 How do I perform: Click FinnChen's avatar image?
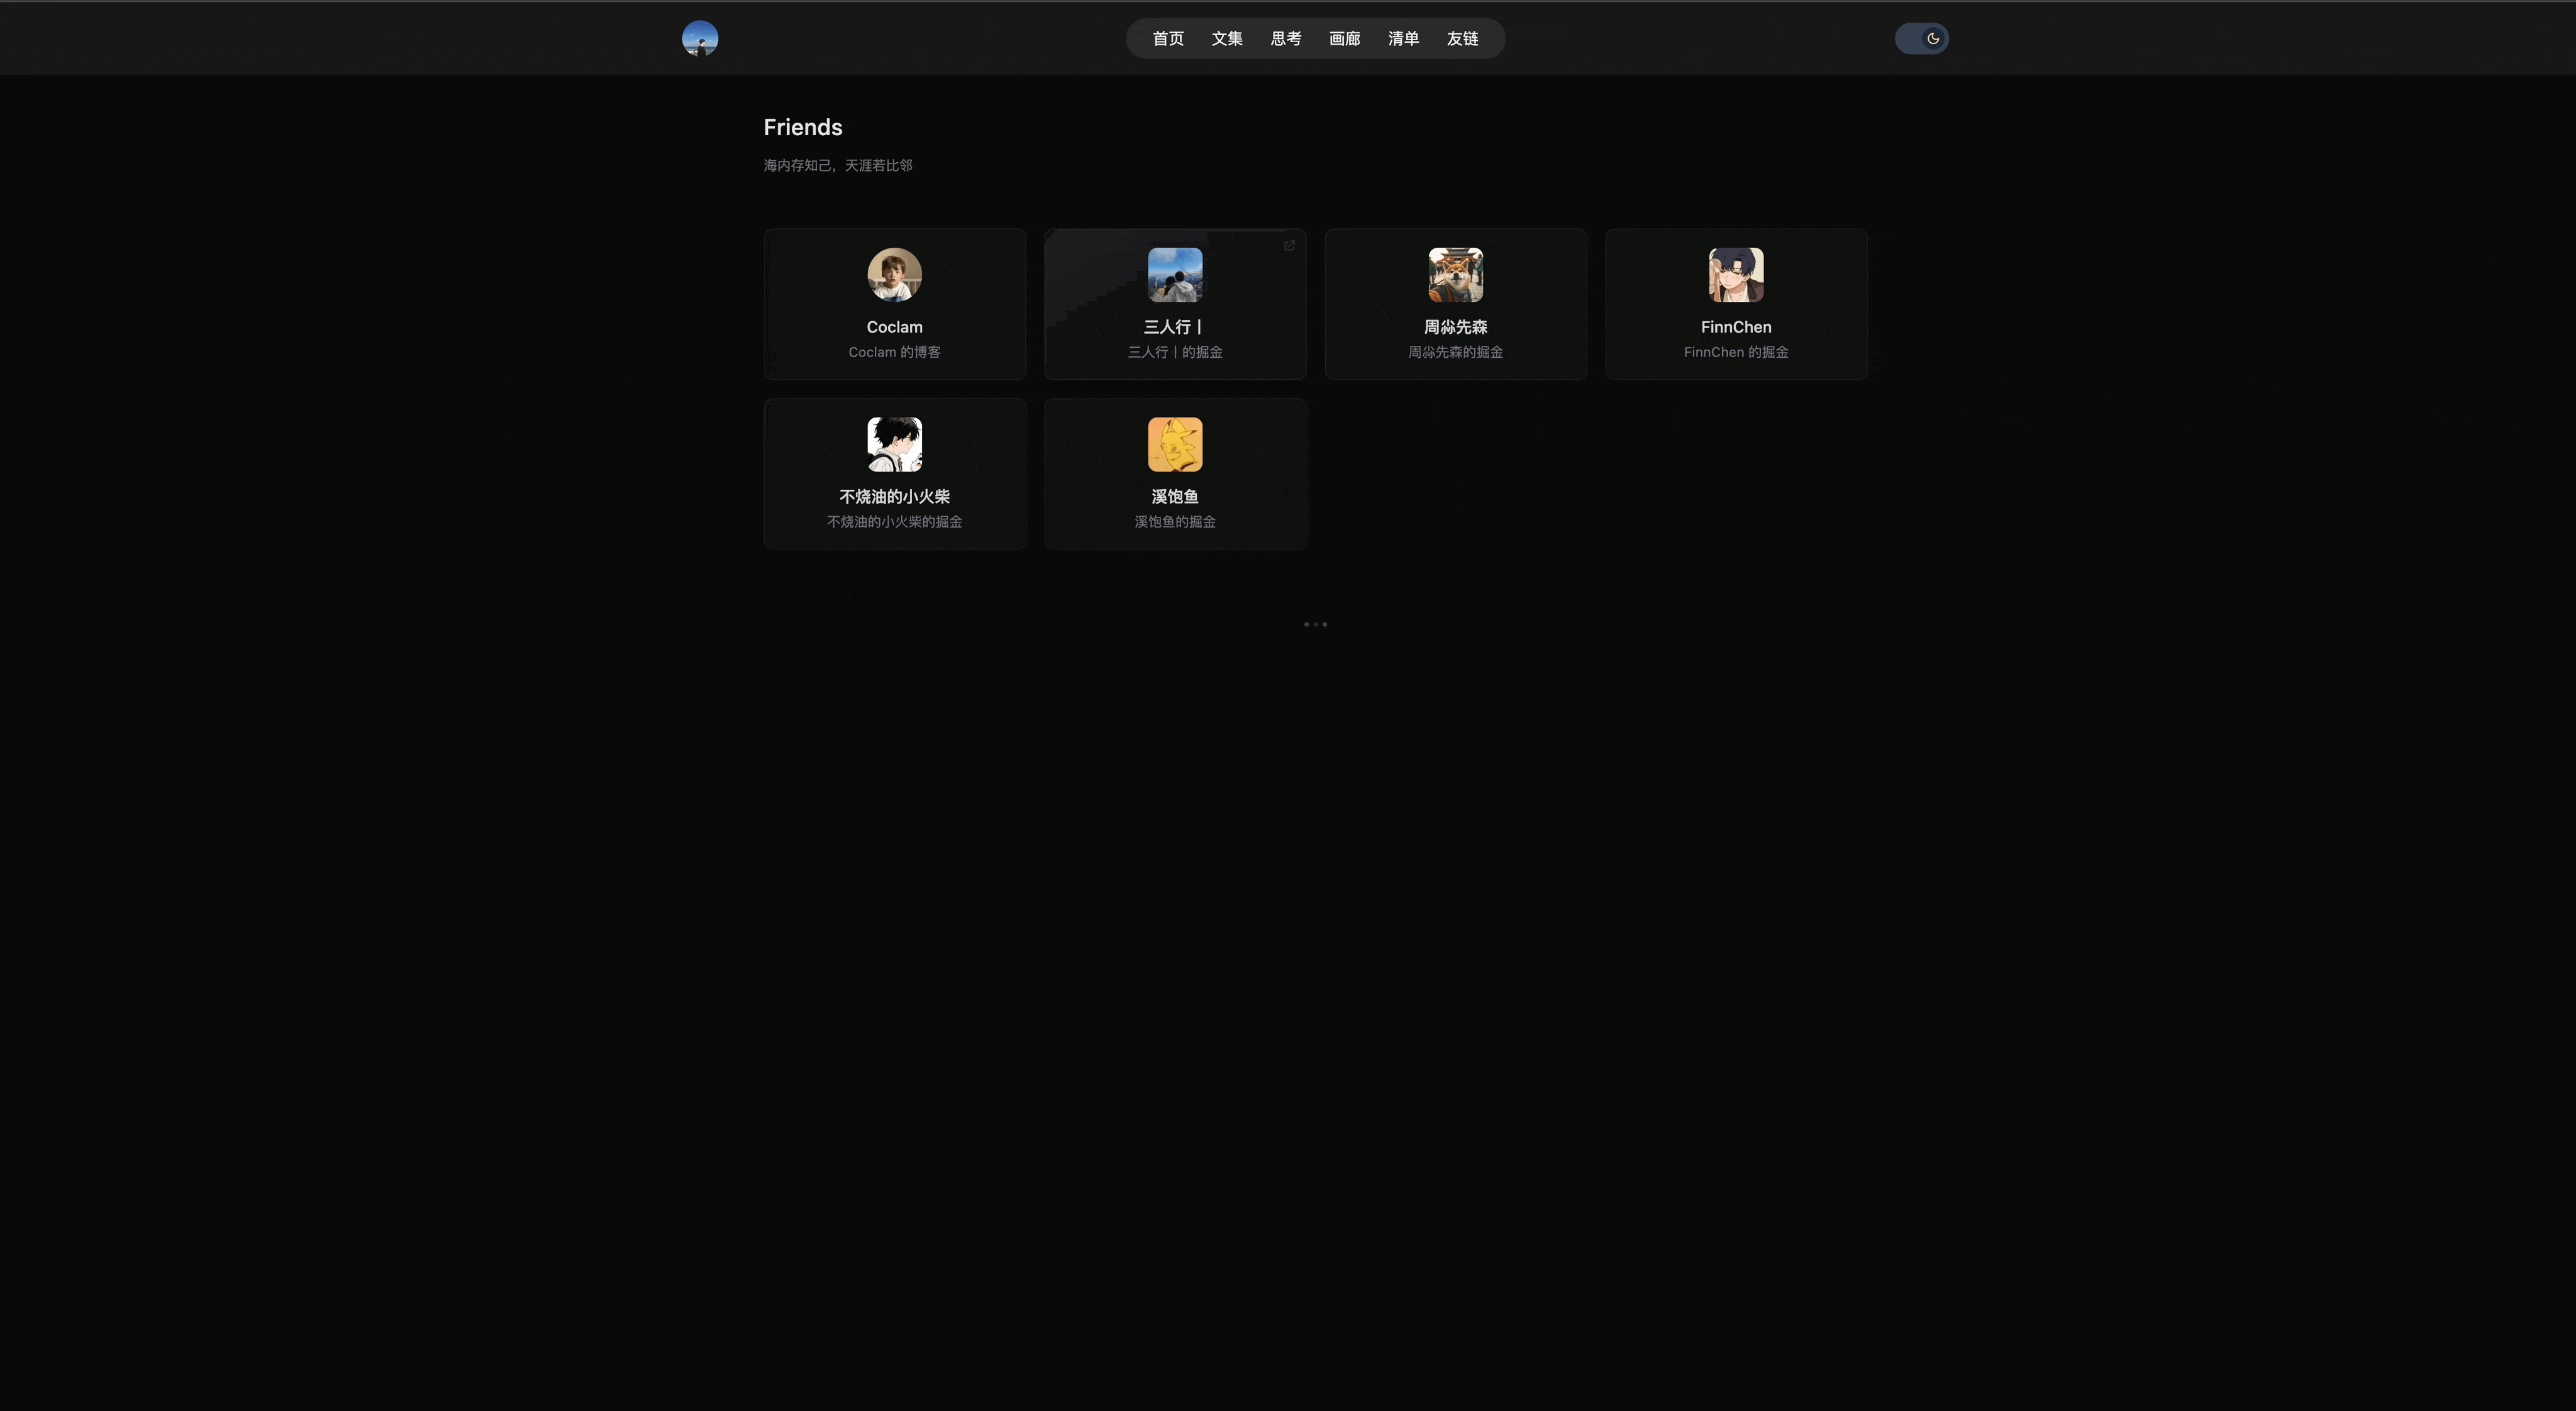pyautogui.click(x=1735, y=274)
